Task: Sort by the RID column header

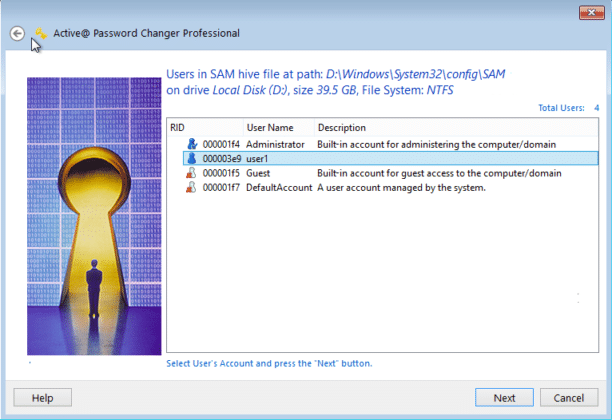Action: [205, 128]
